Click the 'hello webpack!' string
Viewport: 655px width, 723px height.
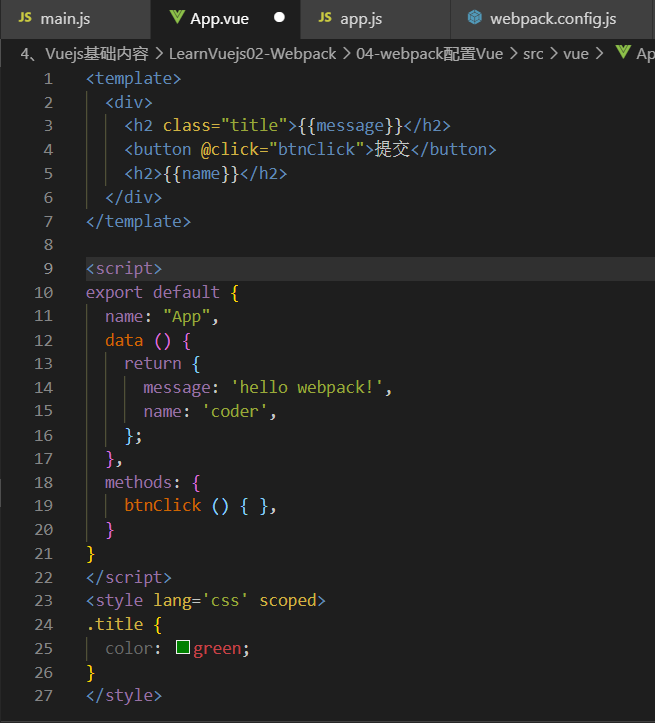(307, 388)
